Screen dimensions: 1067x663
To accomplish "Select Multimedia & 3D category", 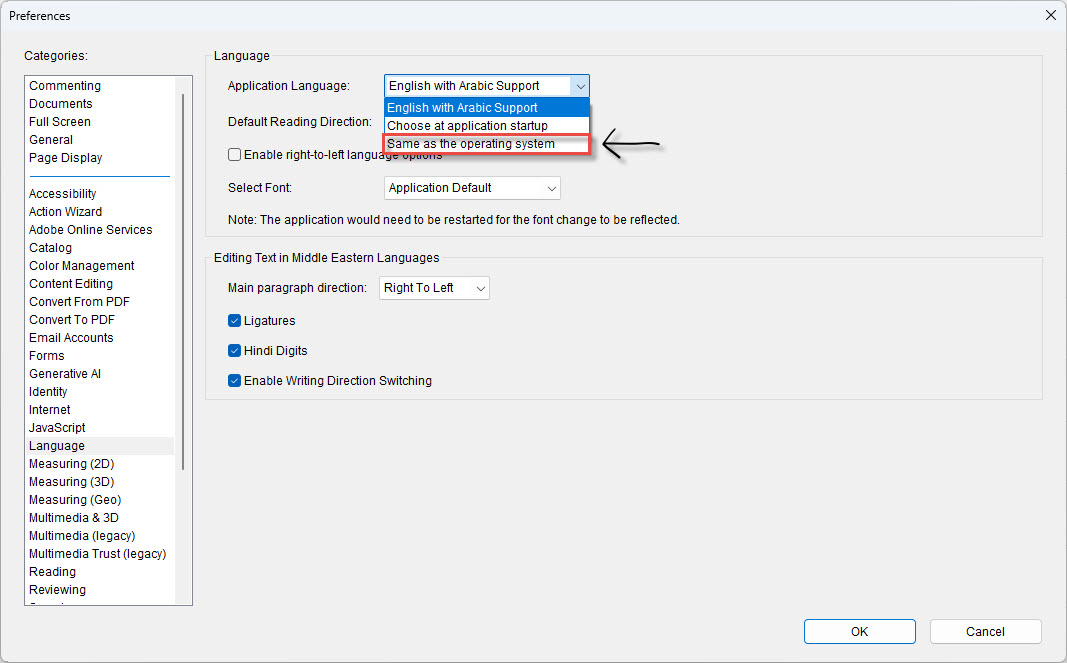I will [73, 518].
